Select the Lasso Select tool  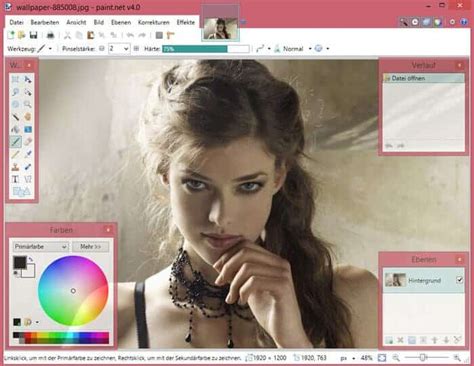click(15, 92)
